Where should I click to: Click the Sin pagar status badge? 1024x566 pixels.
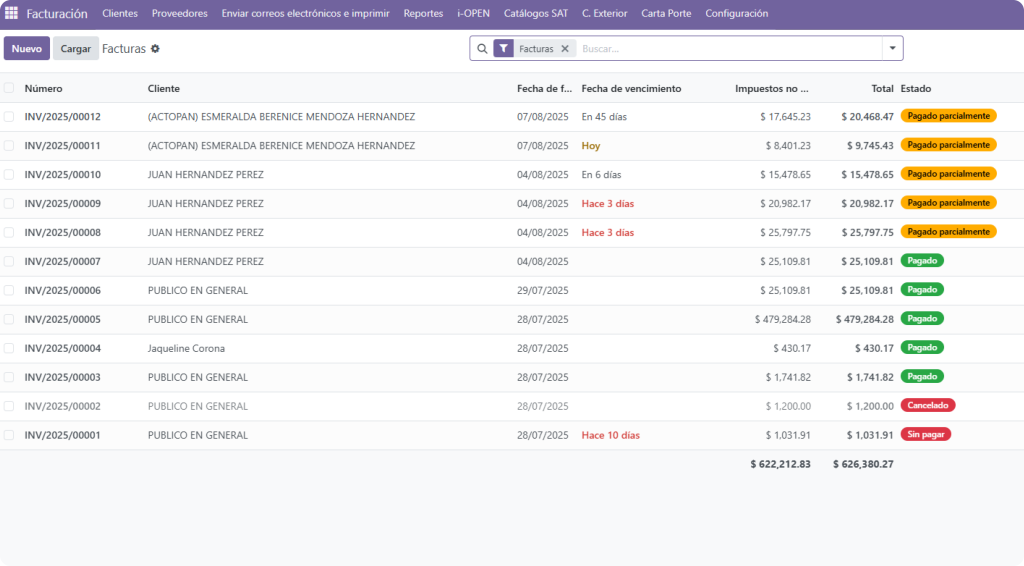point(925,435)
